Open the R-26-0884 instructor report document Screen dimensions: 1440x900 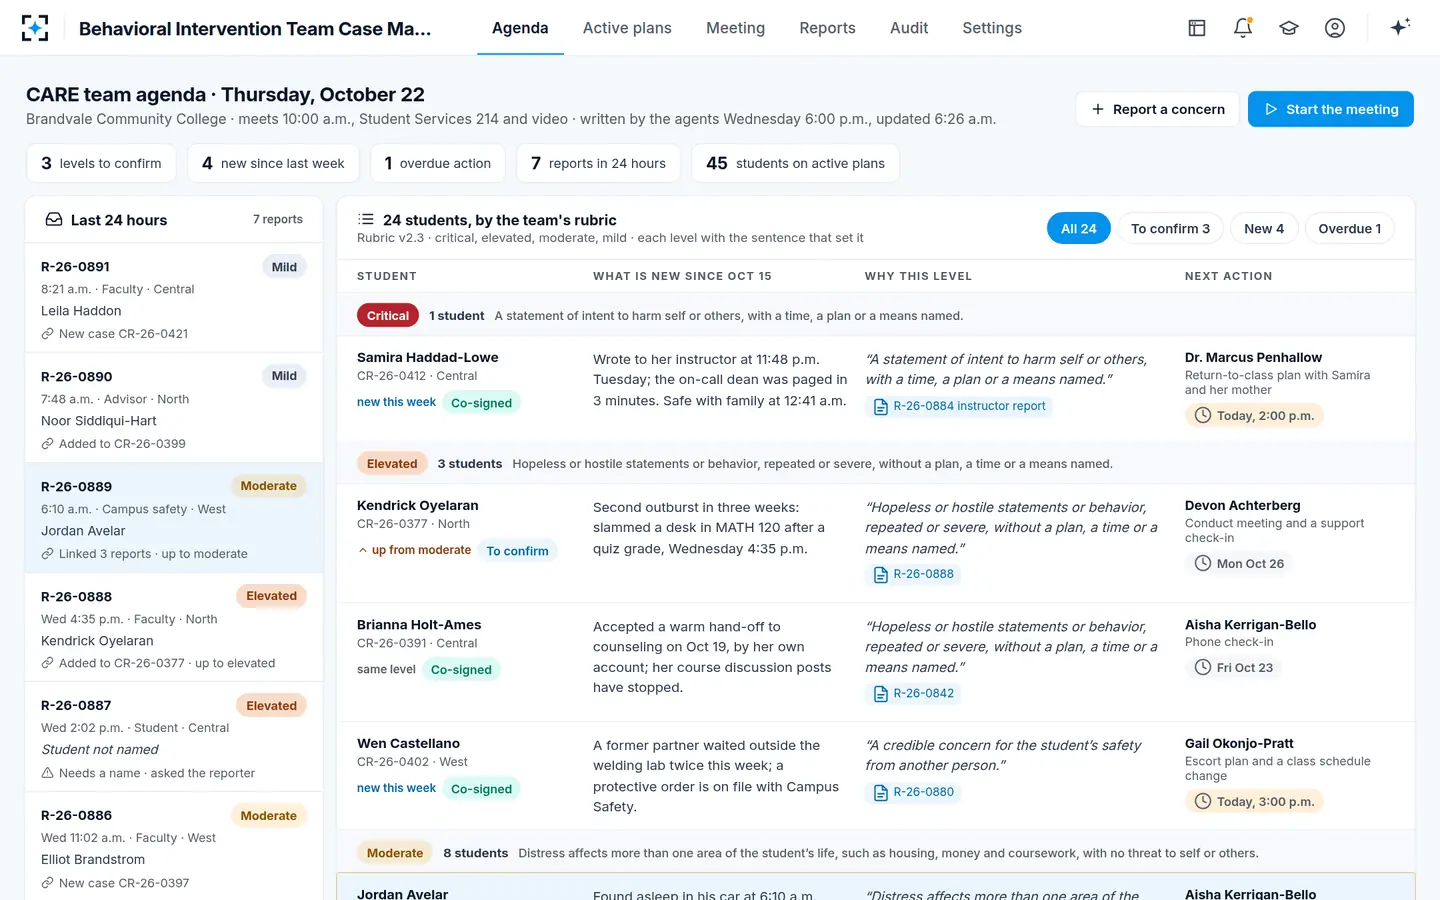[959, 406]
